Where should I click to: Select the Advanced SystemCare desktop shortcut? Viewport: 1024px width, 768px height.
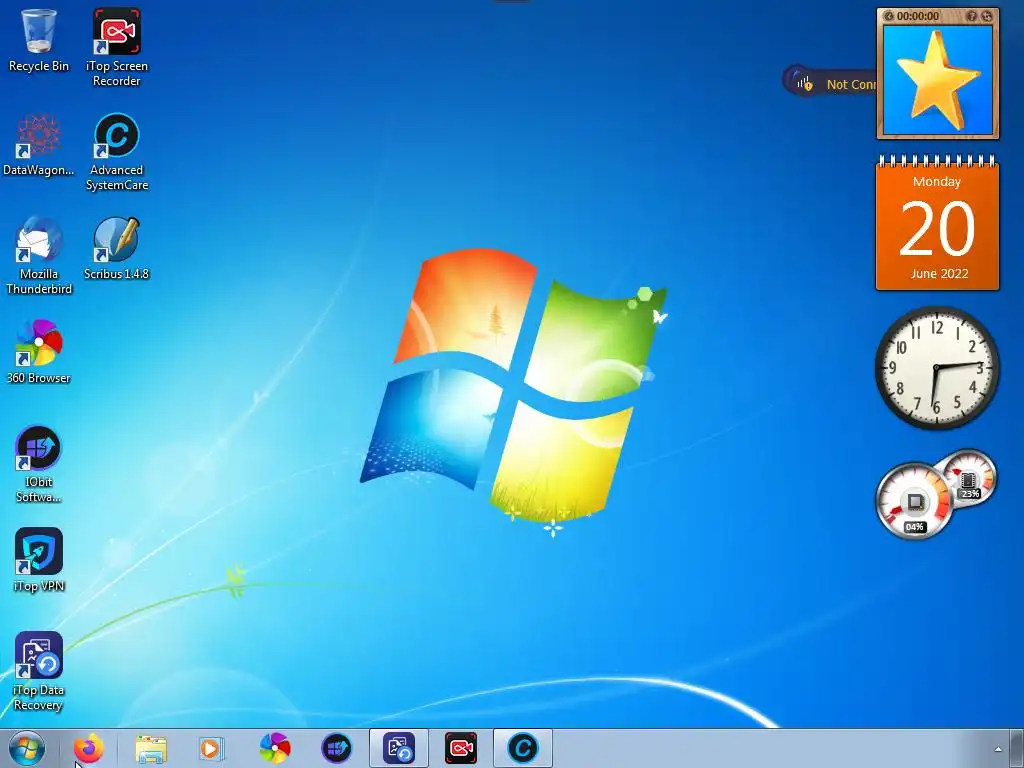116,152
